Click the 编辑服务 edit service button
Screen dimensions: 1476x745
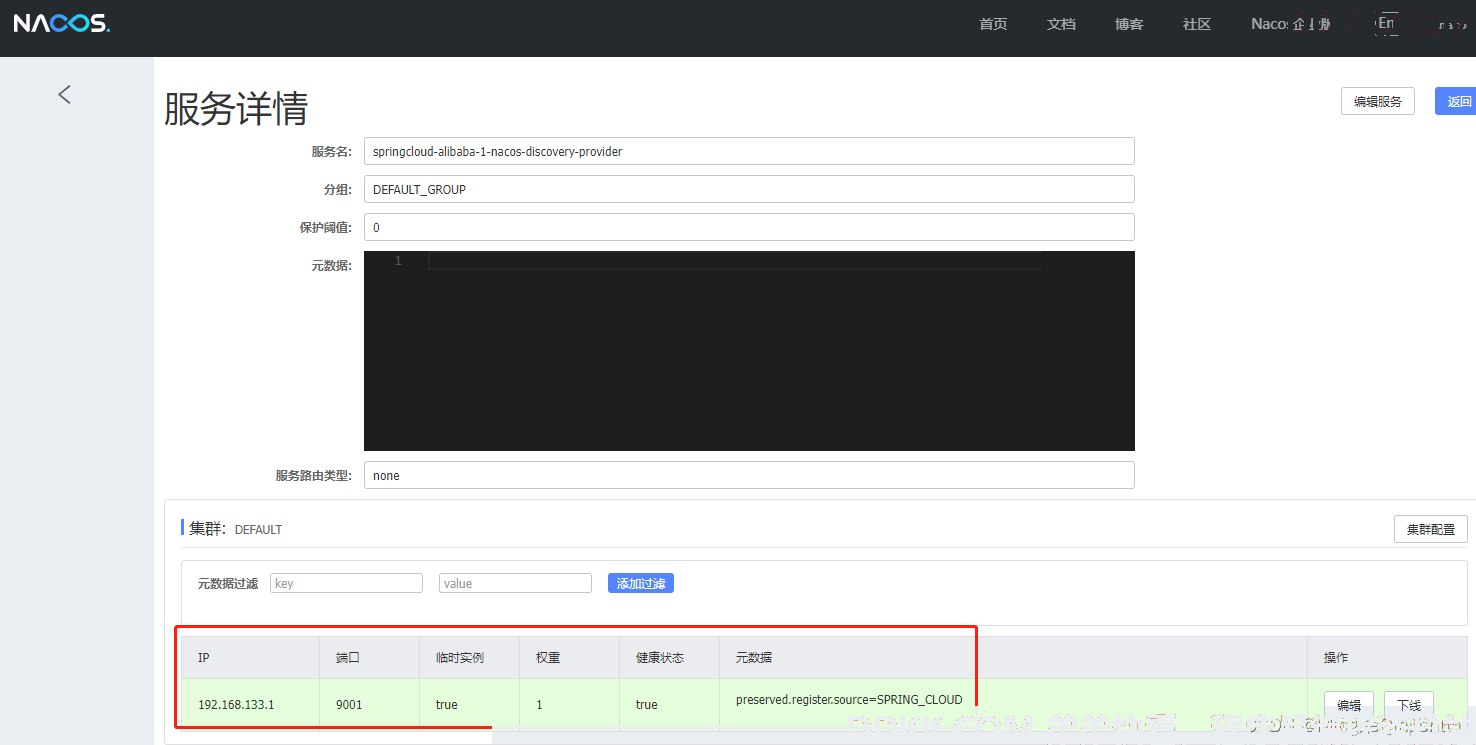[1377, 101]
